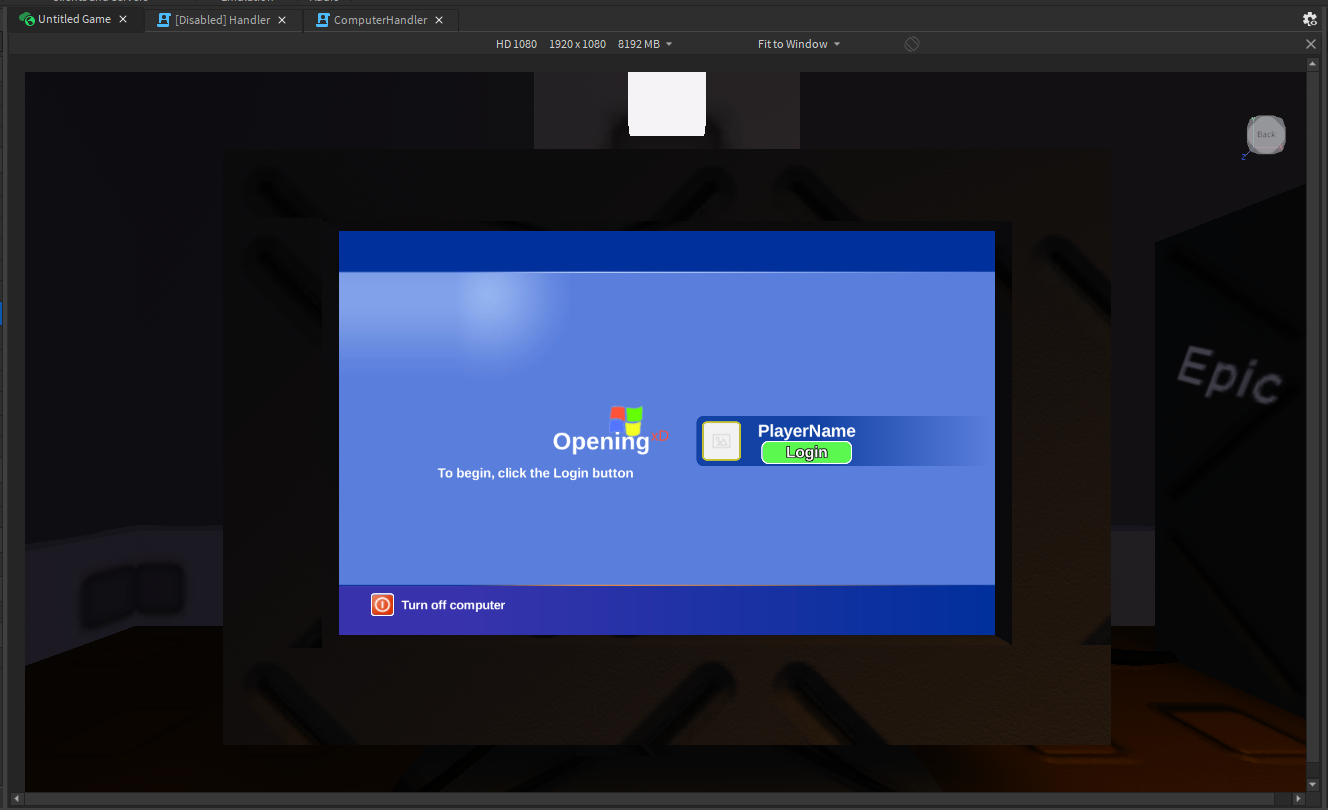Click the script icon on ComputerHandler tab
Viewport: 1328px width, 810px height.
[x=322, y=20]
